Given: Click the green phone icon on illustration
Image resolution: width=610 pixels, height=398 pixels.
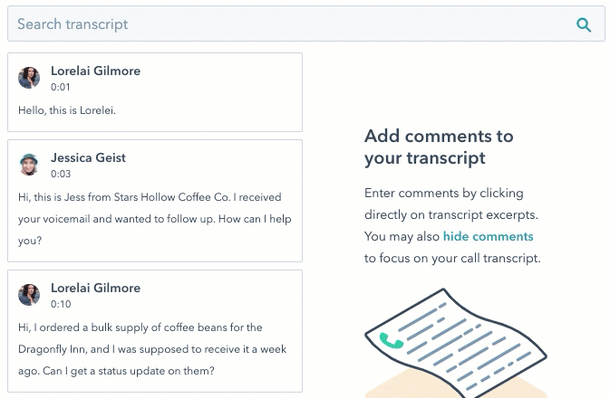Looking at the screenshot, I should (x=391, y=340).
